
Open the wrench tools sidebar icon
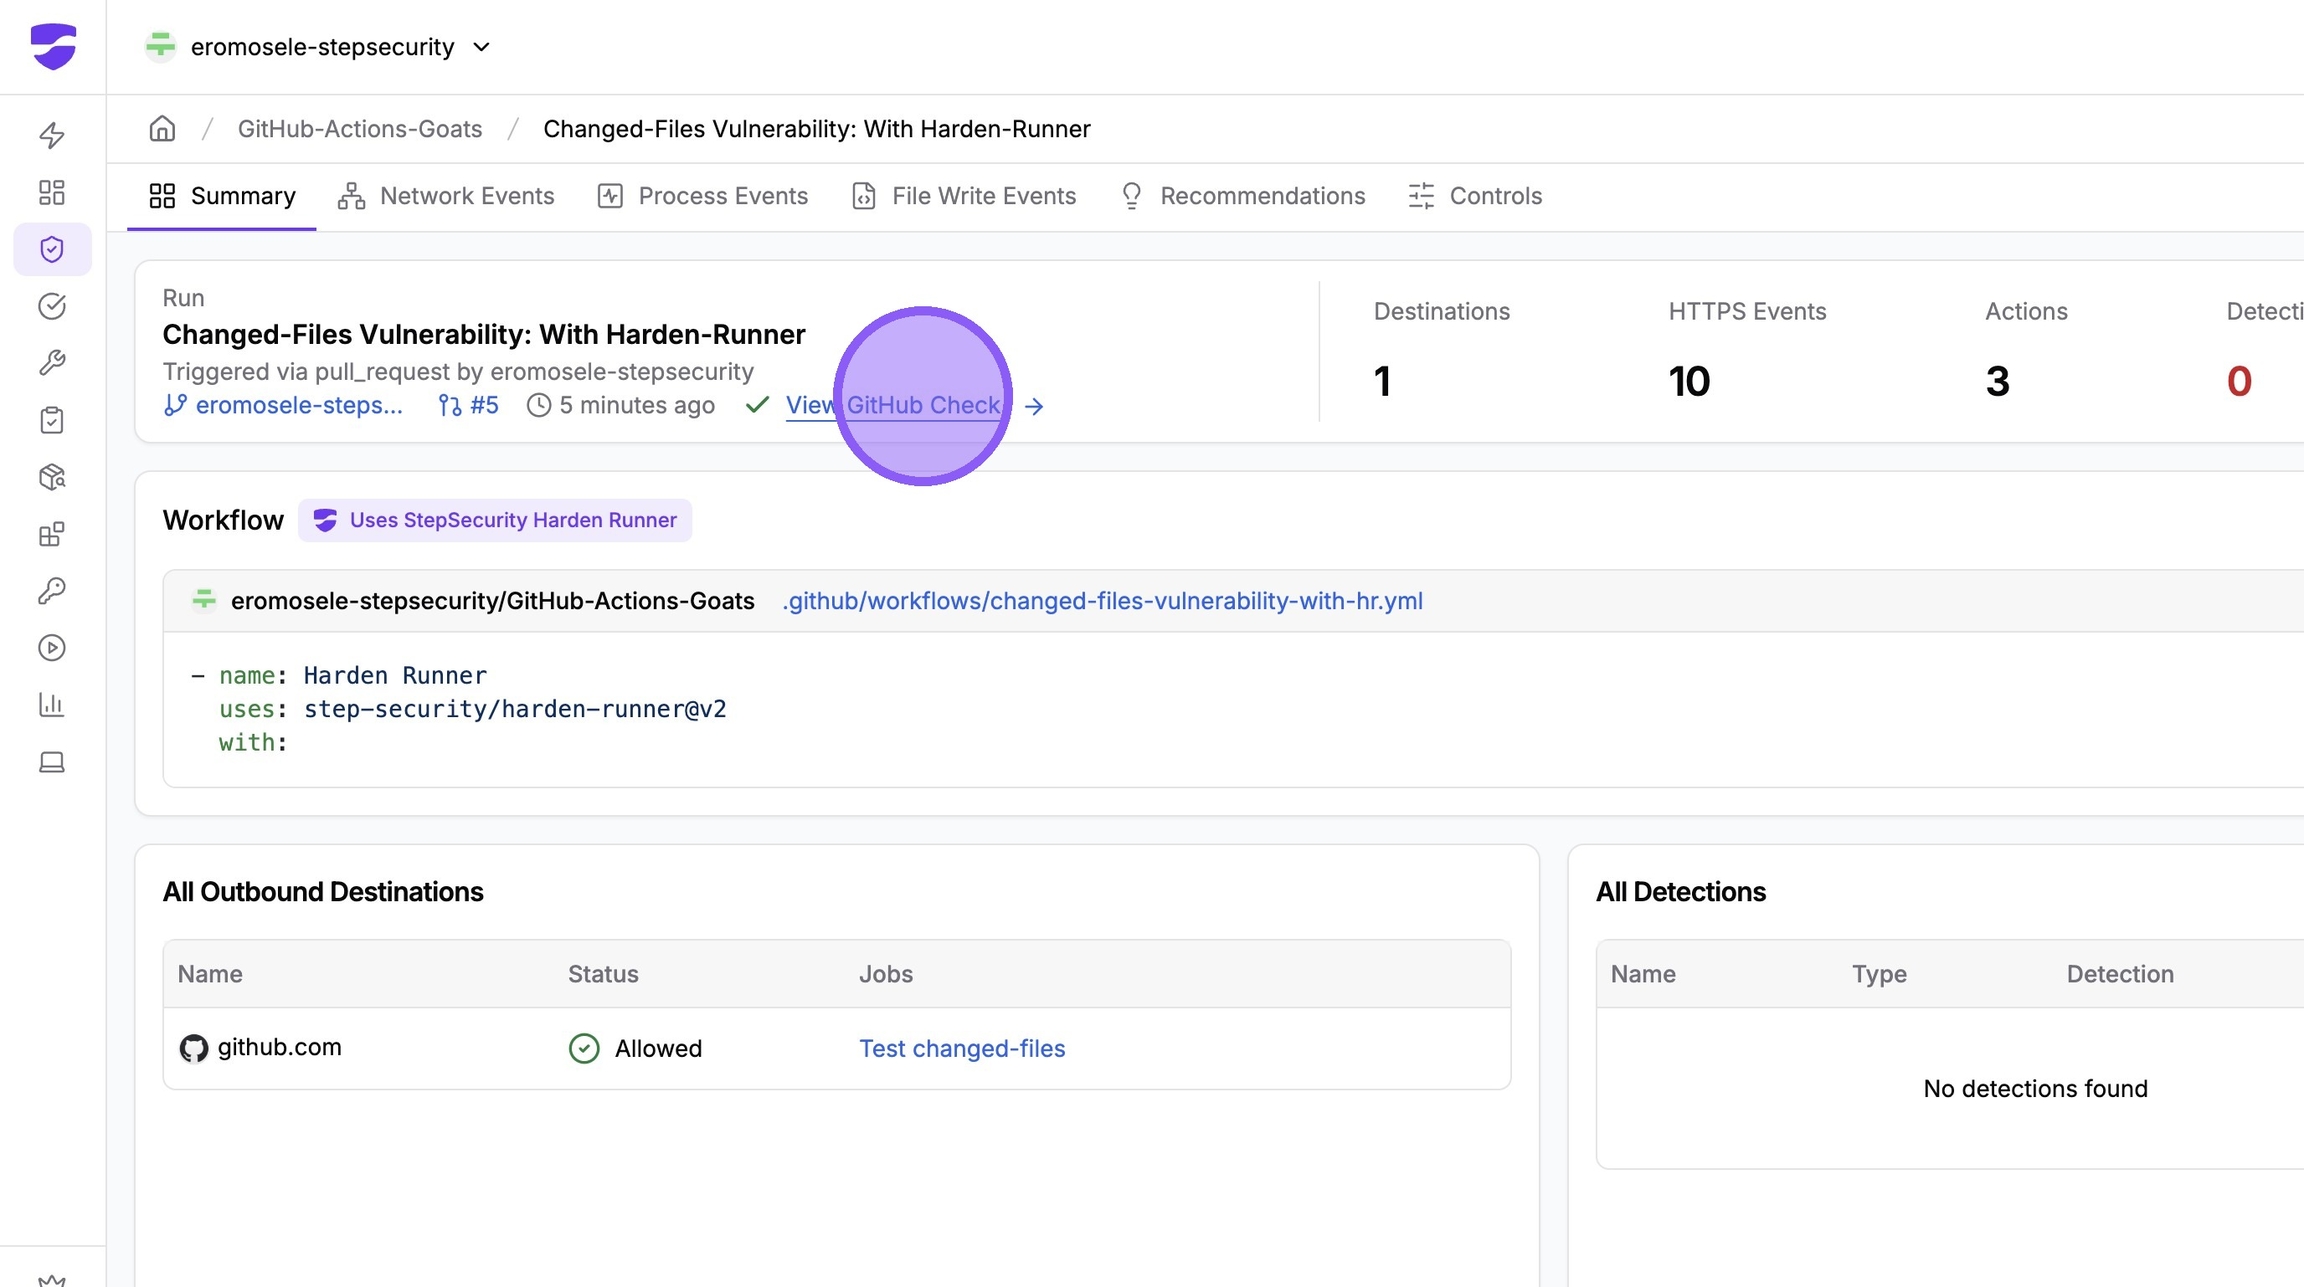coord(52,362)
